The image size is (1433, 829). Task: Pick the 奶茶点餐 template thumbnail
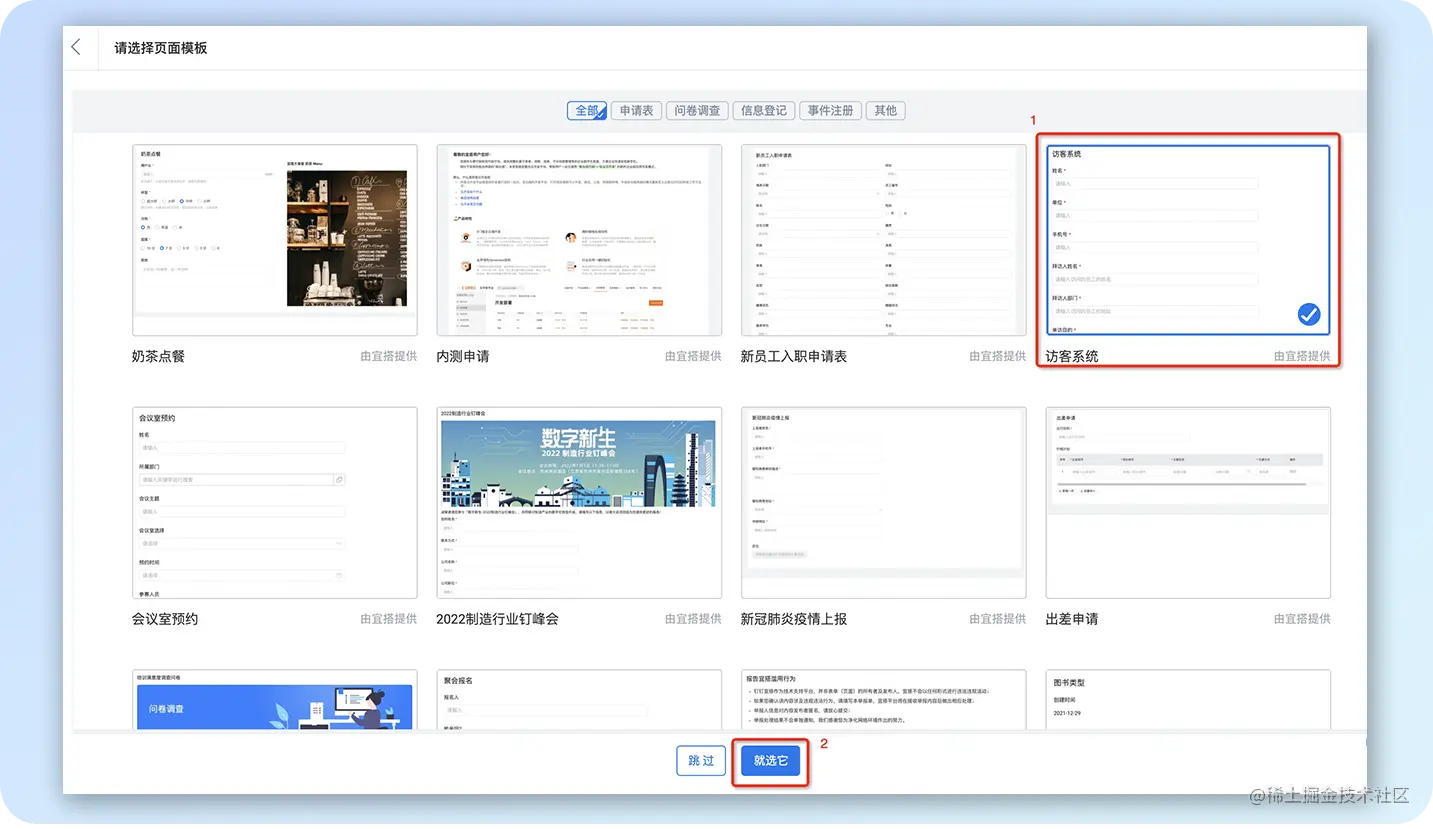(275, 240)
